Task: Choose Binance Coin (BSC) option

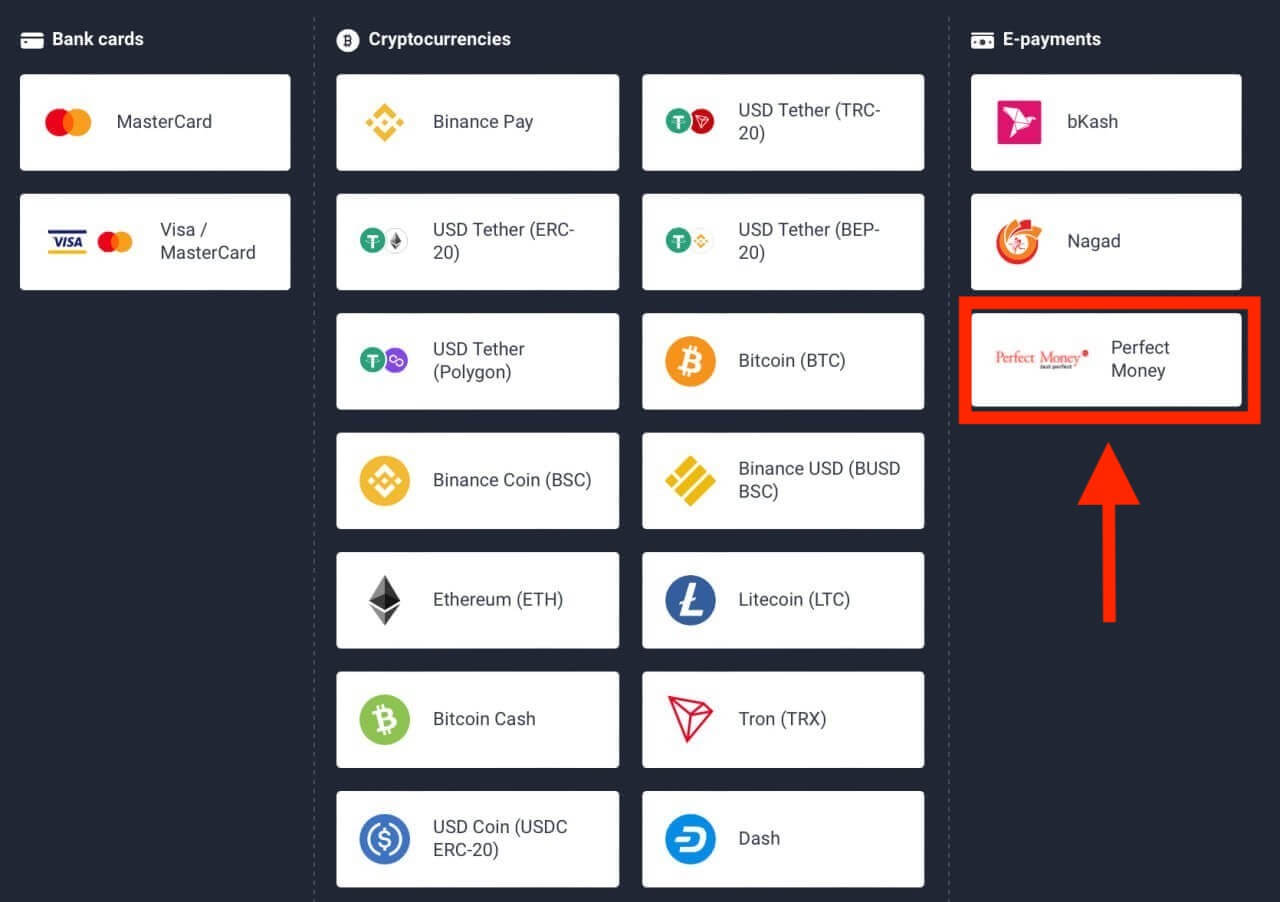Action: coord(477,480)
